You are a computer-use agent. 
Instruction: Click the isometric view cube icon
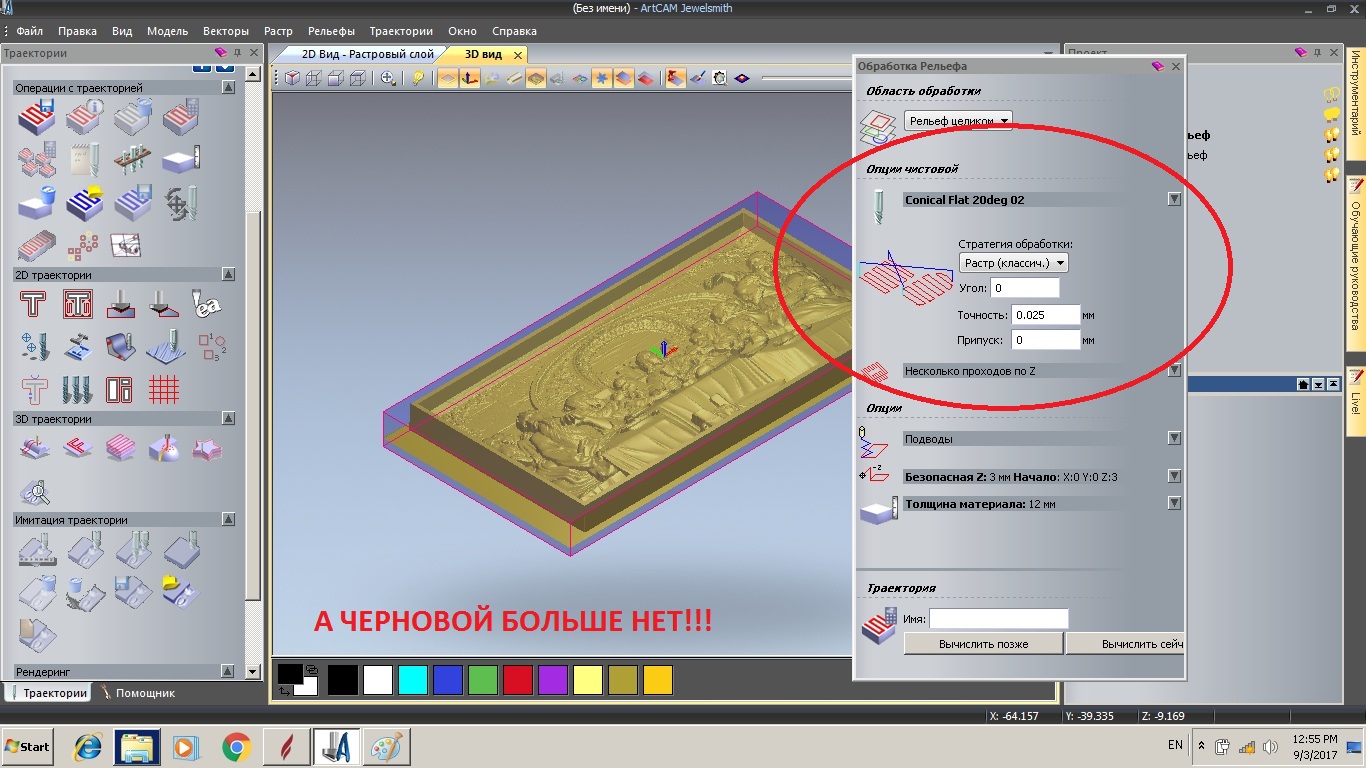(x=293, y=78)
